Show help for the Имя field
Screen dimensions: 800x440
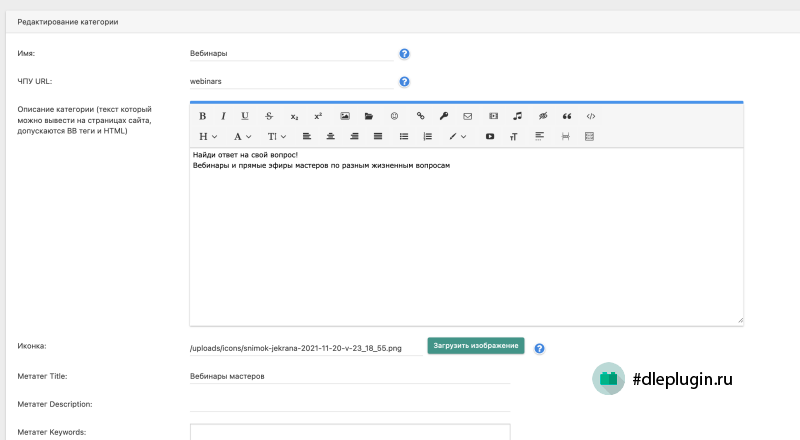404,54
